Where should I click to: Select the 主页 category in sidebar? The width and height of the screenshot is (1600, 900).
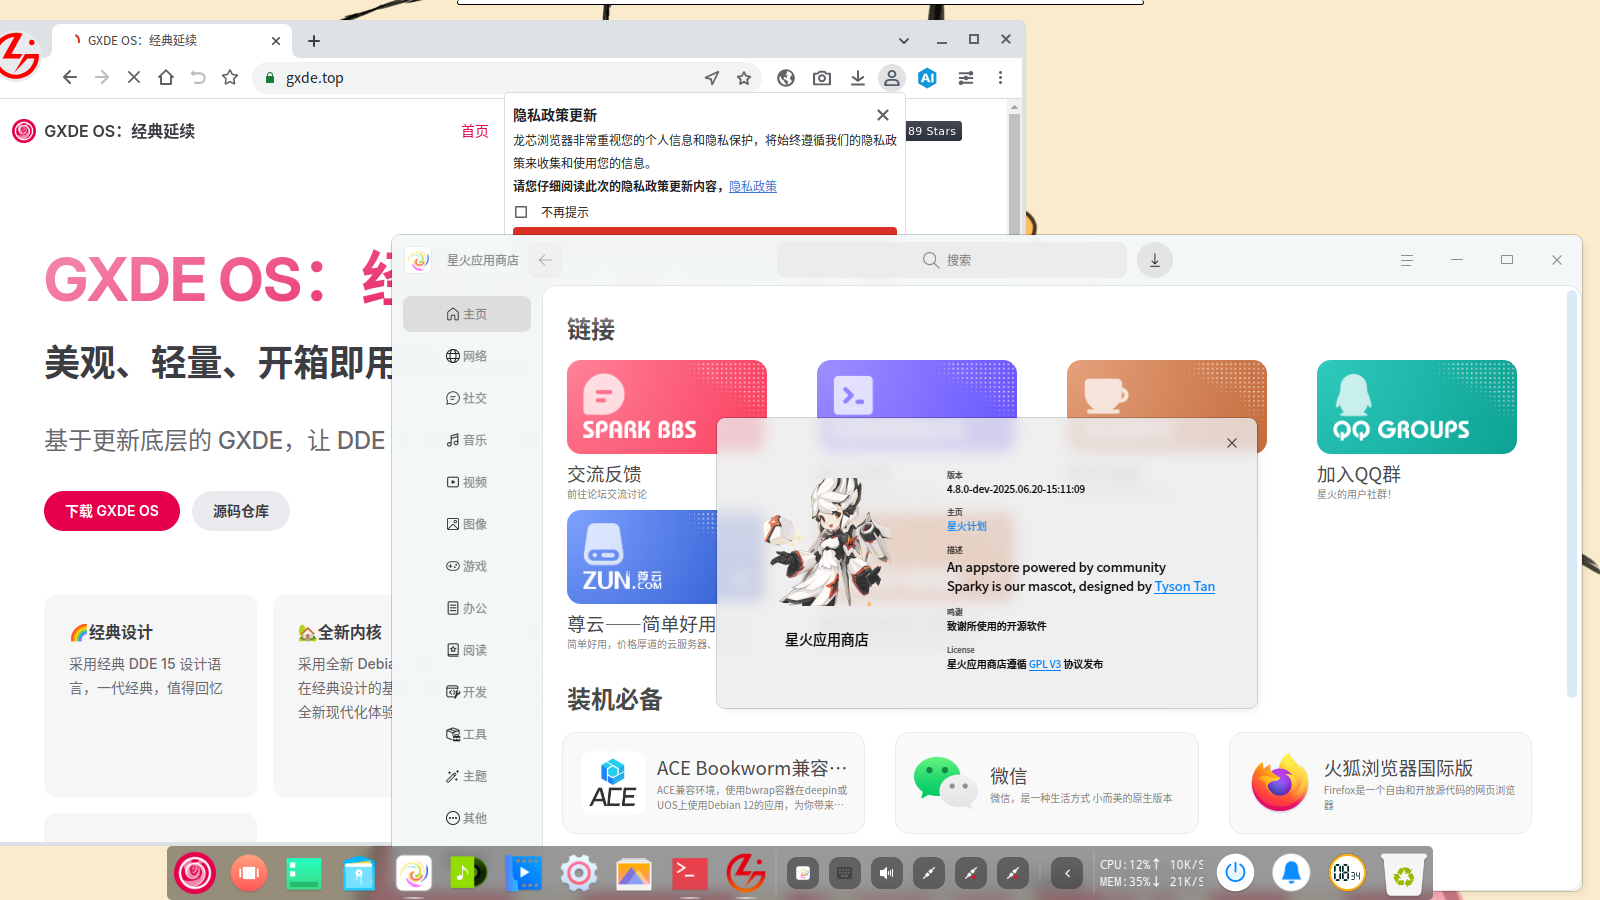pyautogui.click(x=467, y=314)
